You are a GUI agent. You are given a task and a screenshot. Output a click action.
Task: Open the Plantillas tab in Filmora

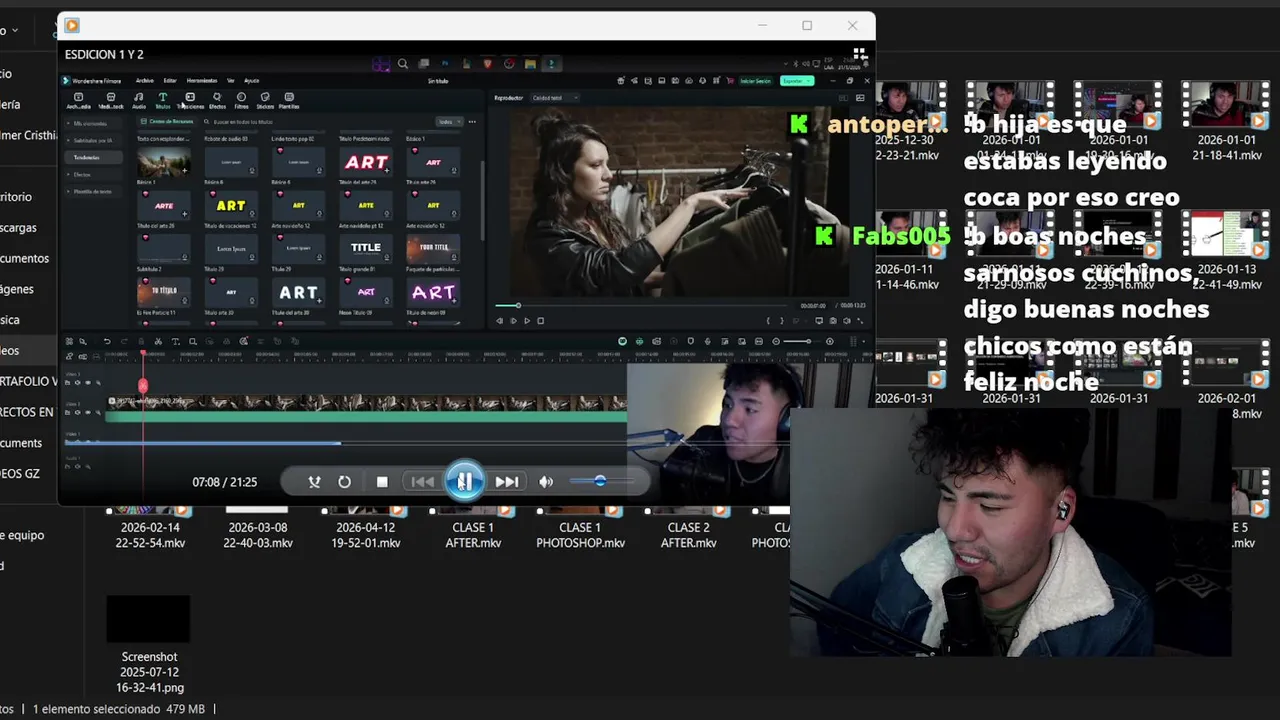tap(289, 100)
